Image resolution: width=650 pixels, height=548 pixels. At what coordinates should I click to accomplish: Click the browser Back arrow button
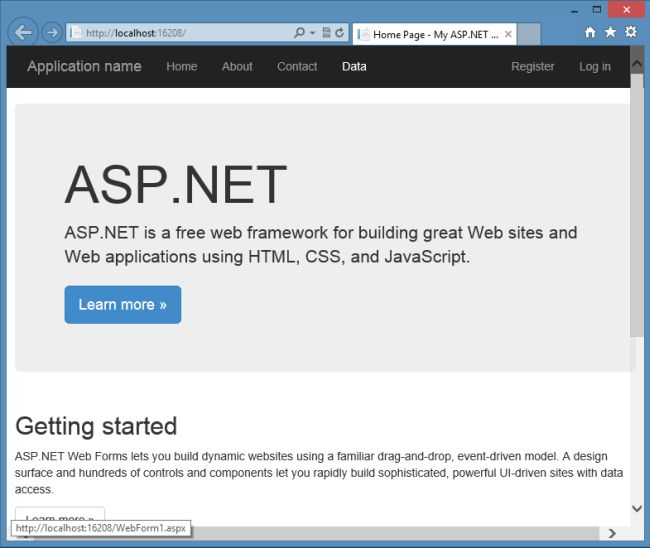23,32
